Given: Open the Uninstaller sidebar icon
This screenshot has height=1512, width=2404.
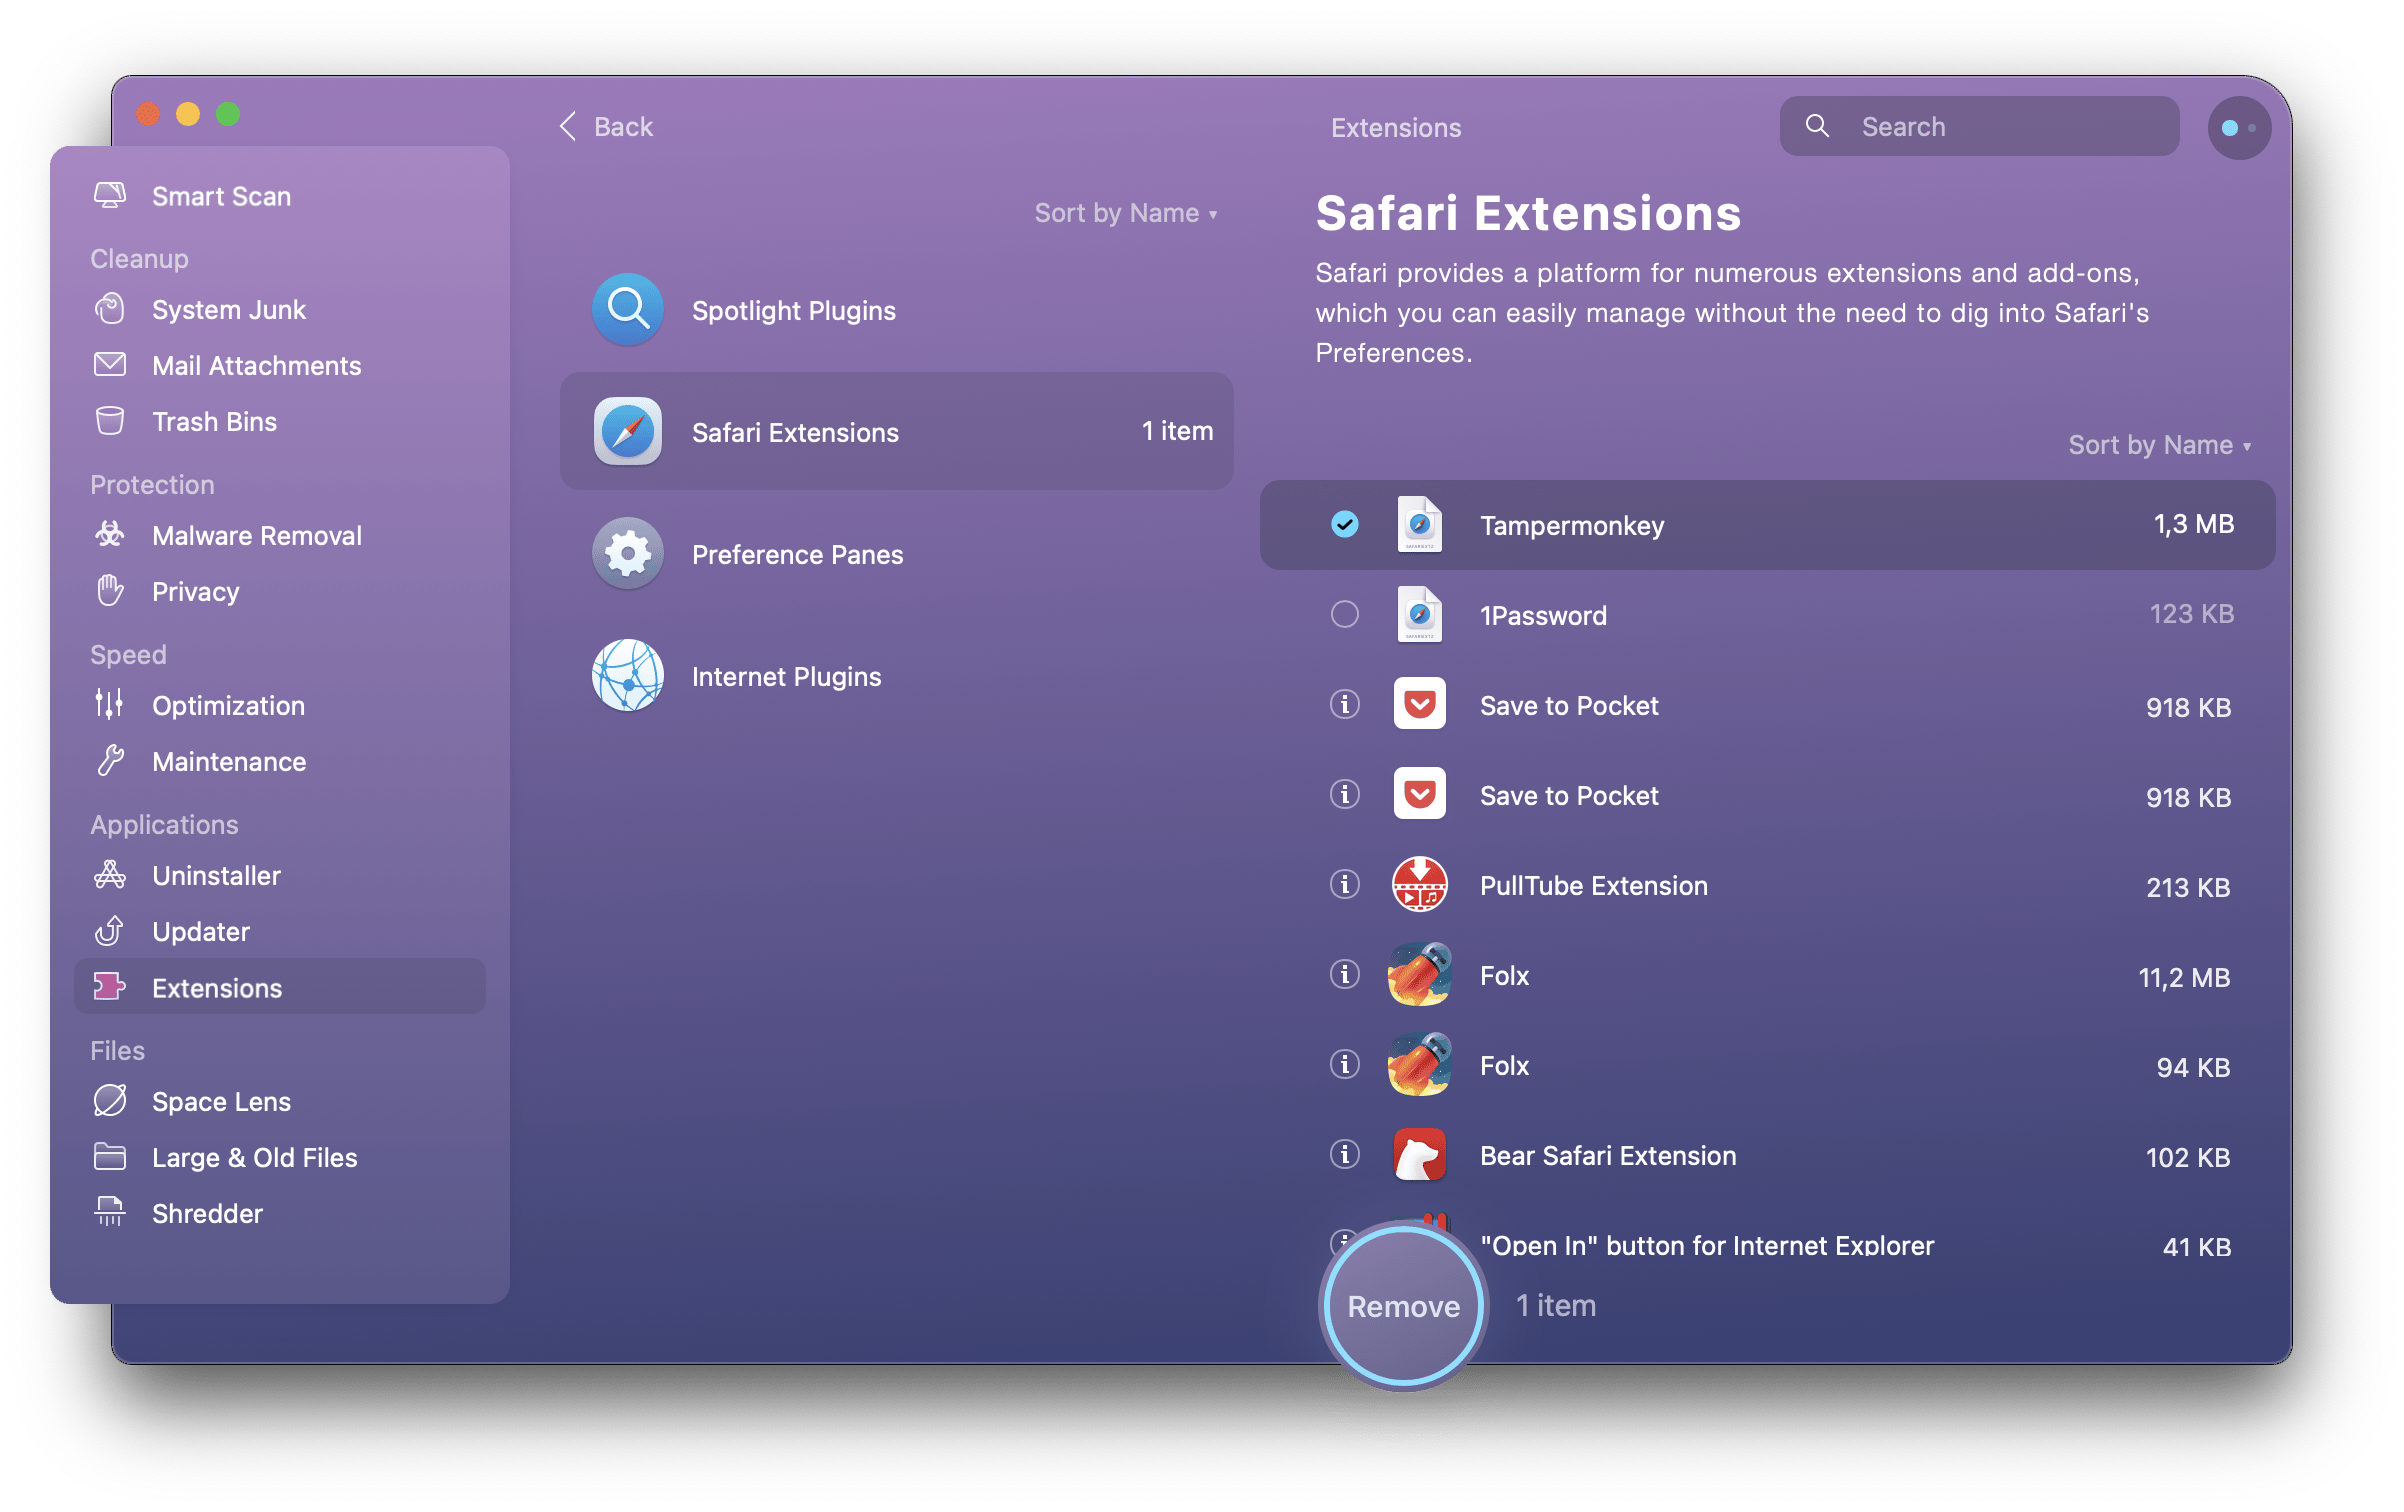Looking at the screenshot, I should 110,875.
